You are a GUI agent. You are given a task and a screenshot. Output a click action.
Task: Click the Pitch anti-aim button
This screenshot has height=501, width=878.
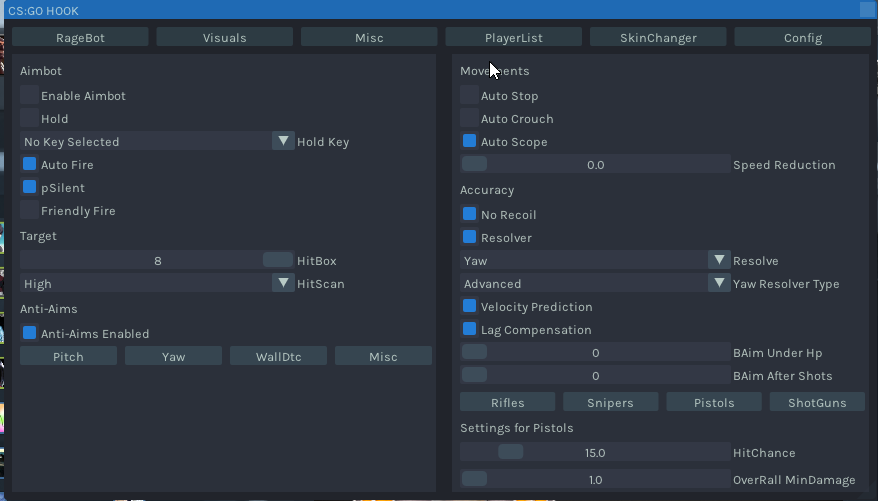(68, 356)
